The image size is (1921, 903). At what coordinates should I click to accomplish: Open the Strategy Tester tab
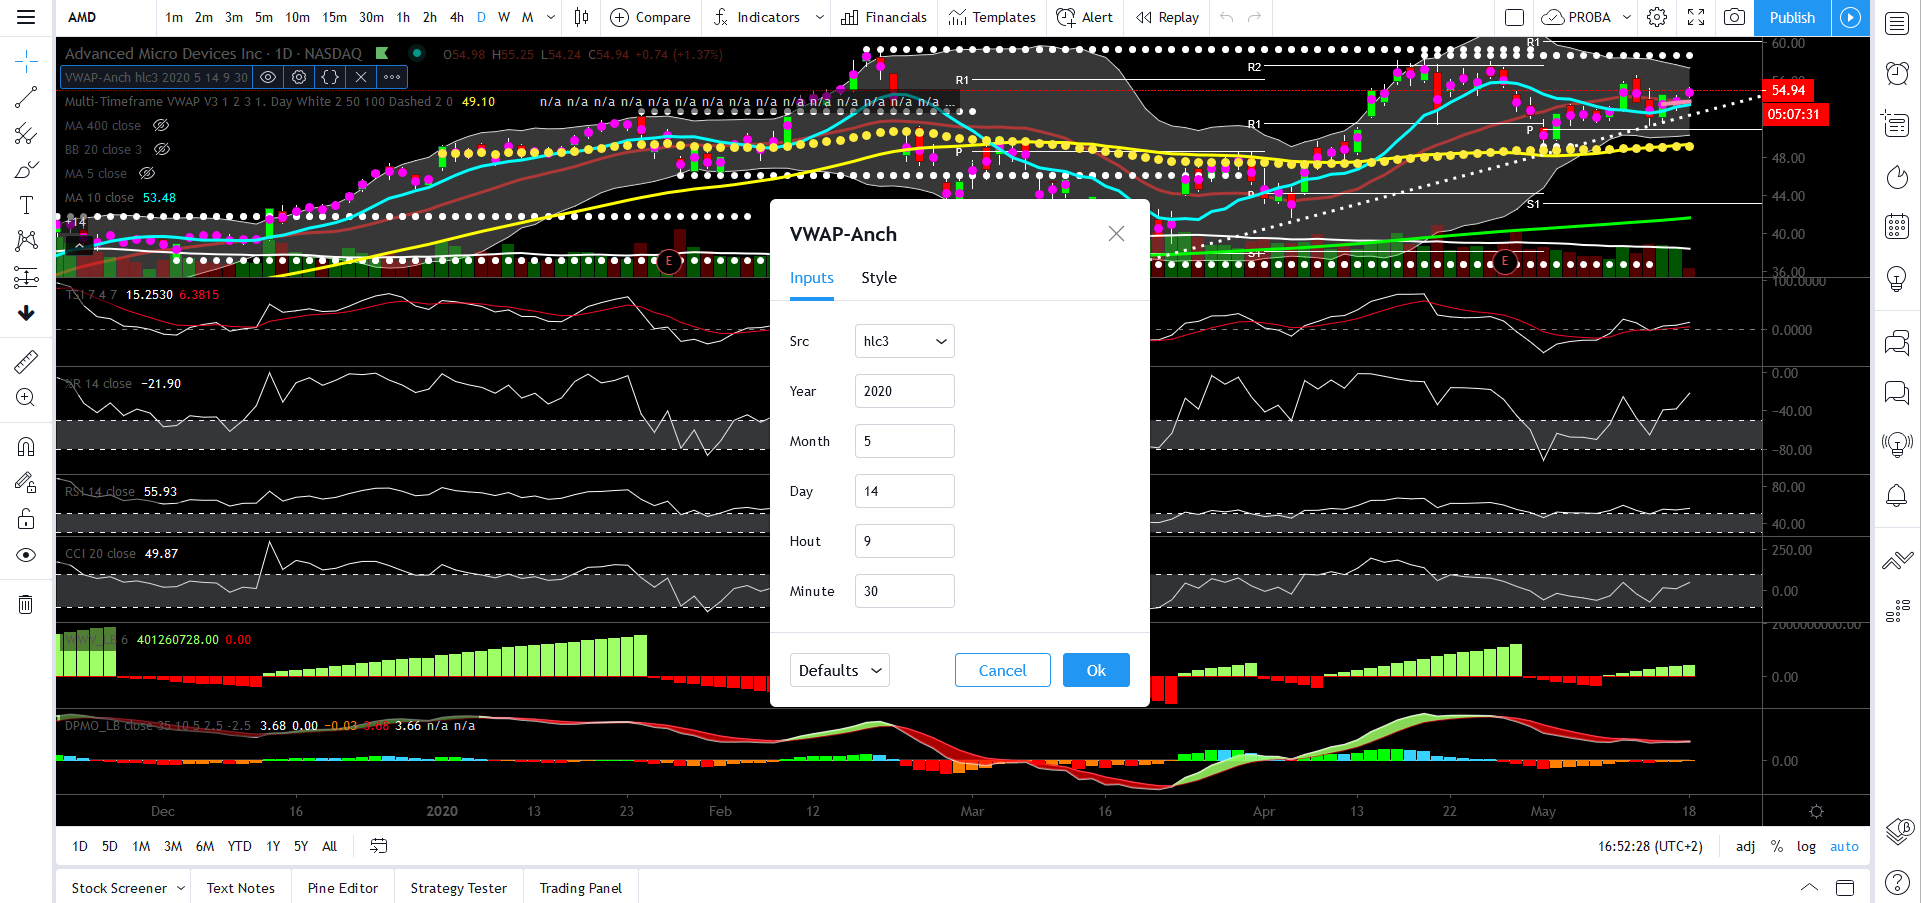click(459, 888)
